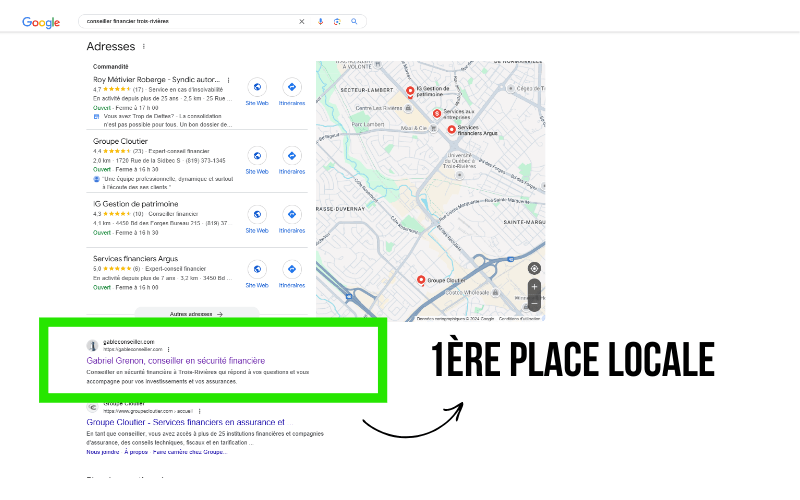Click Services aux entreprises map pin

(x=437, y=114)
